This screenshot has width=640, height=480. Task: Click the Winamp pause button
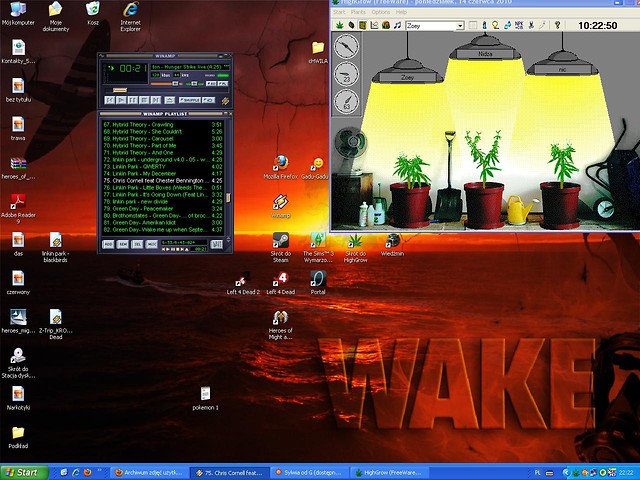133,100
